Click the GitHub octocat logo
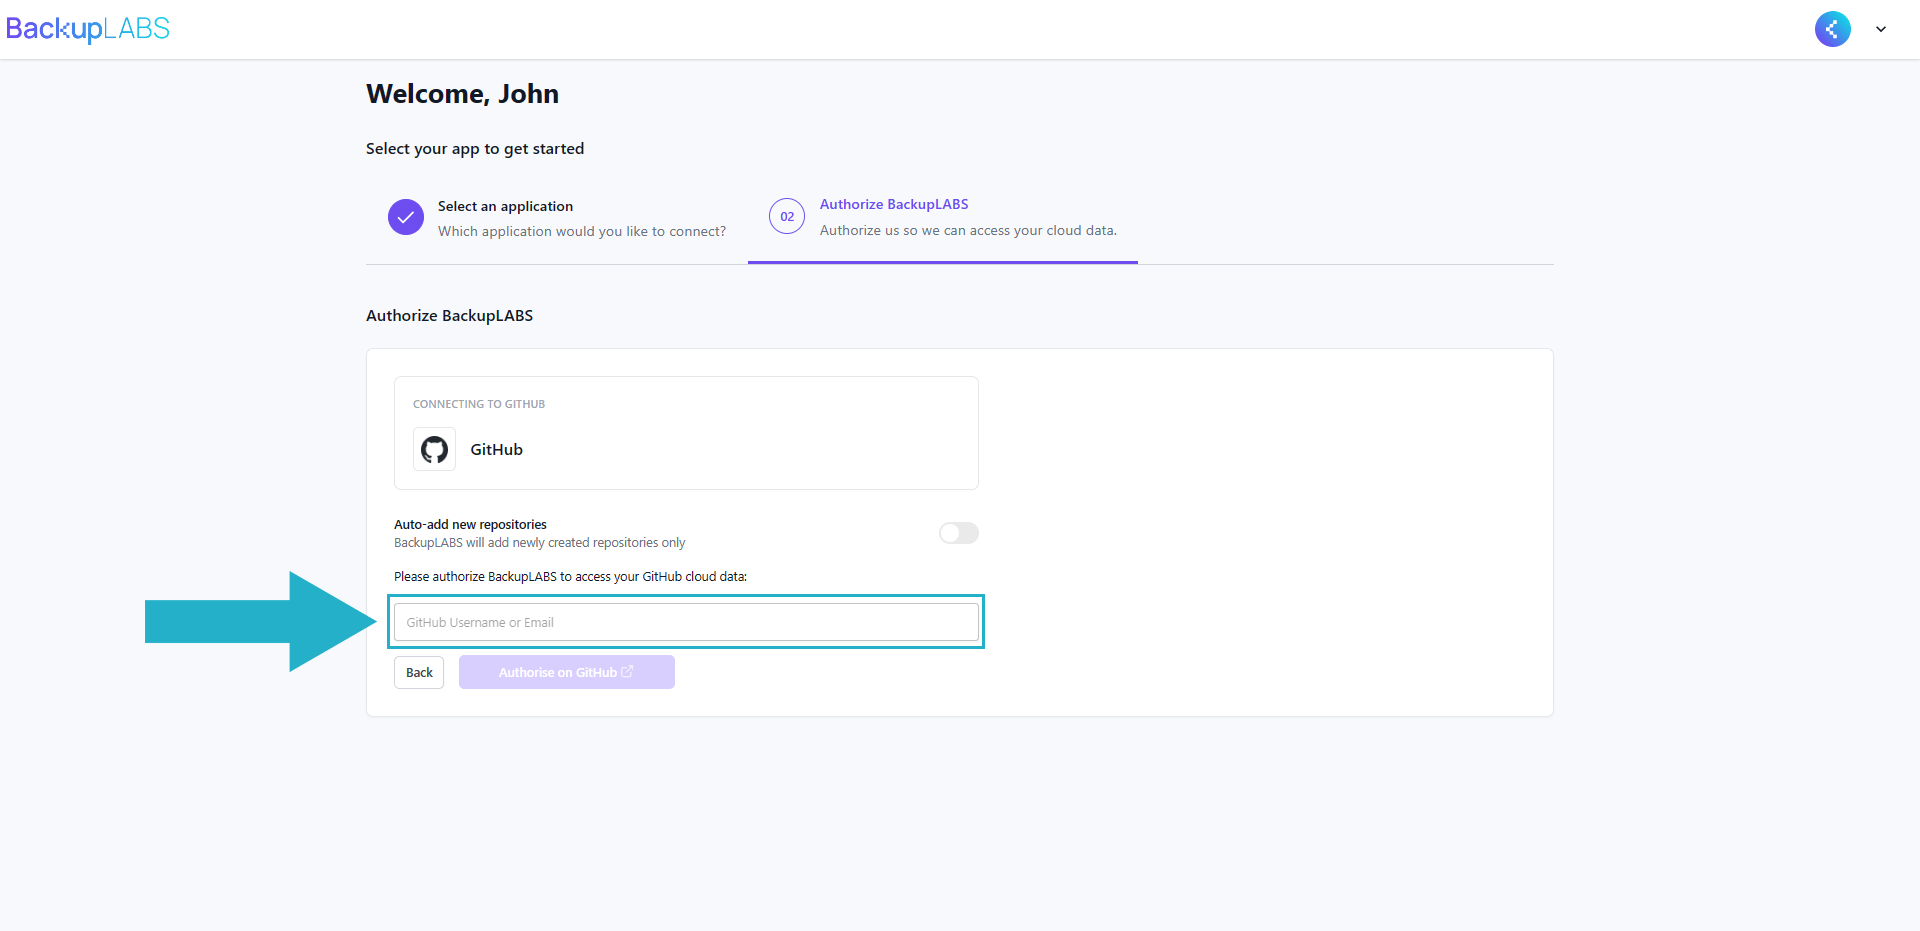 pyautogui.click(x=434, y=450)
